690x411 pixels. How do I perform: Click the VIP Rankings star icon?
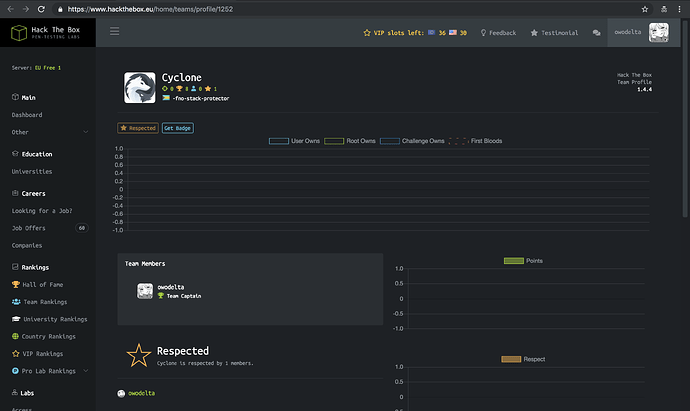click(16, 354)
